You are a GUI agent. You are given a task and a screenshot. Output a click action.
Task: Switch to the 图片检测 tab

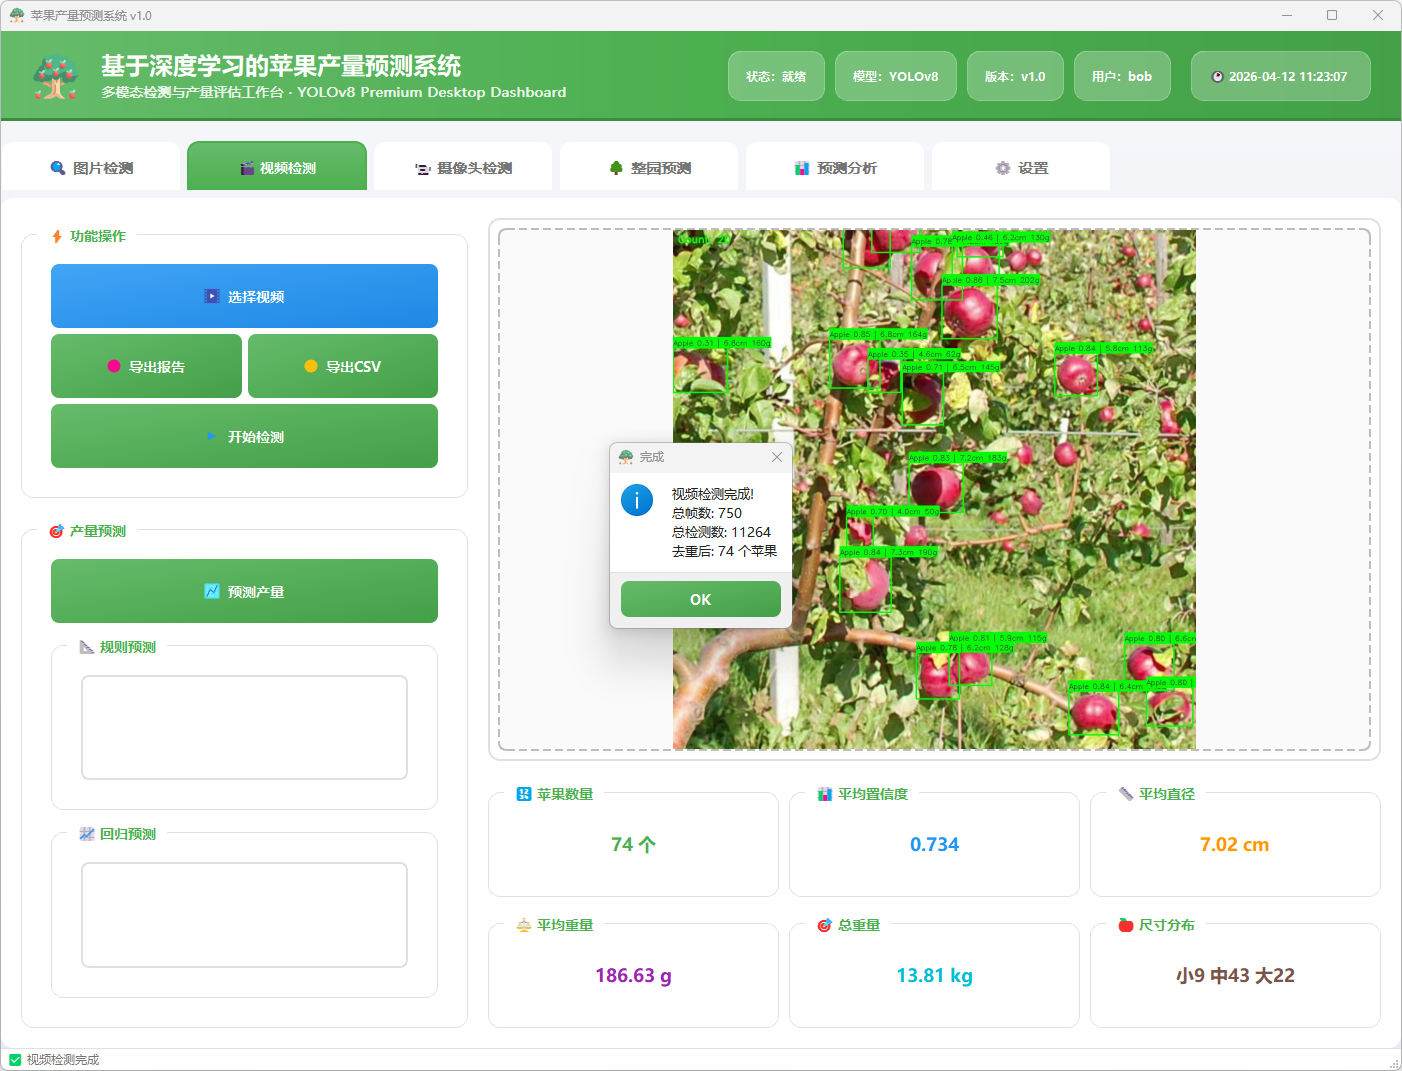(92, 168)
